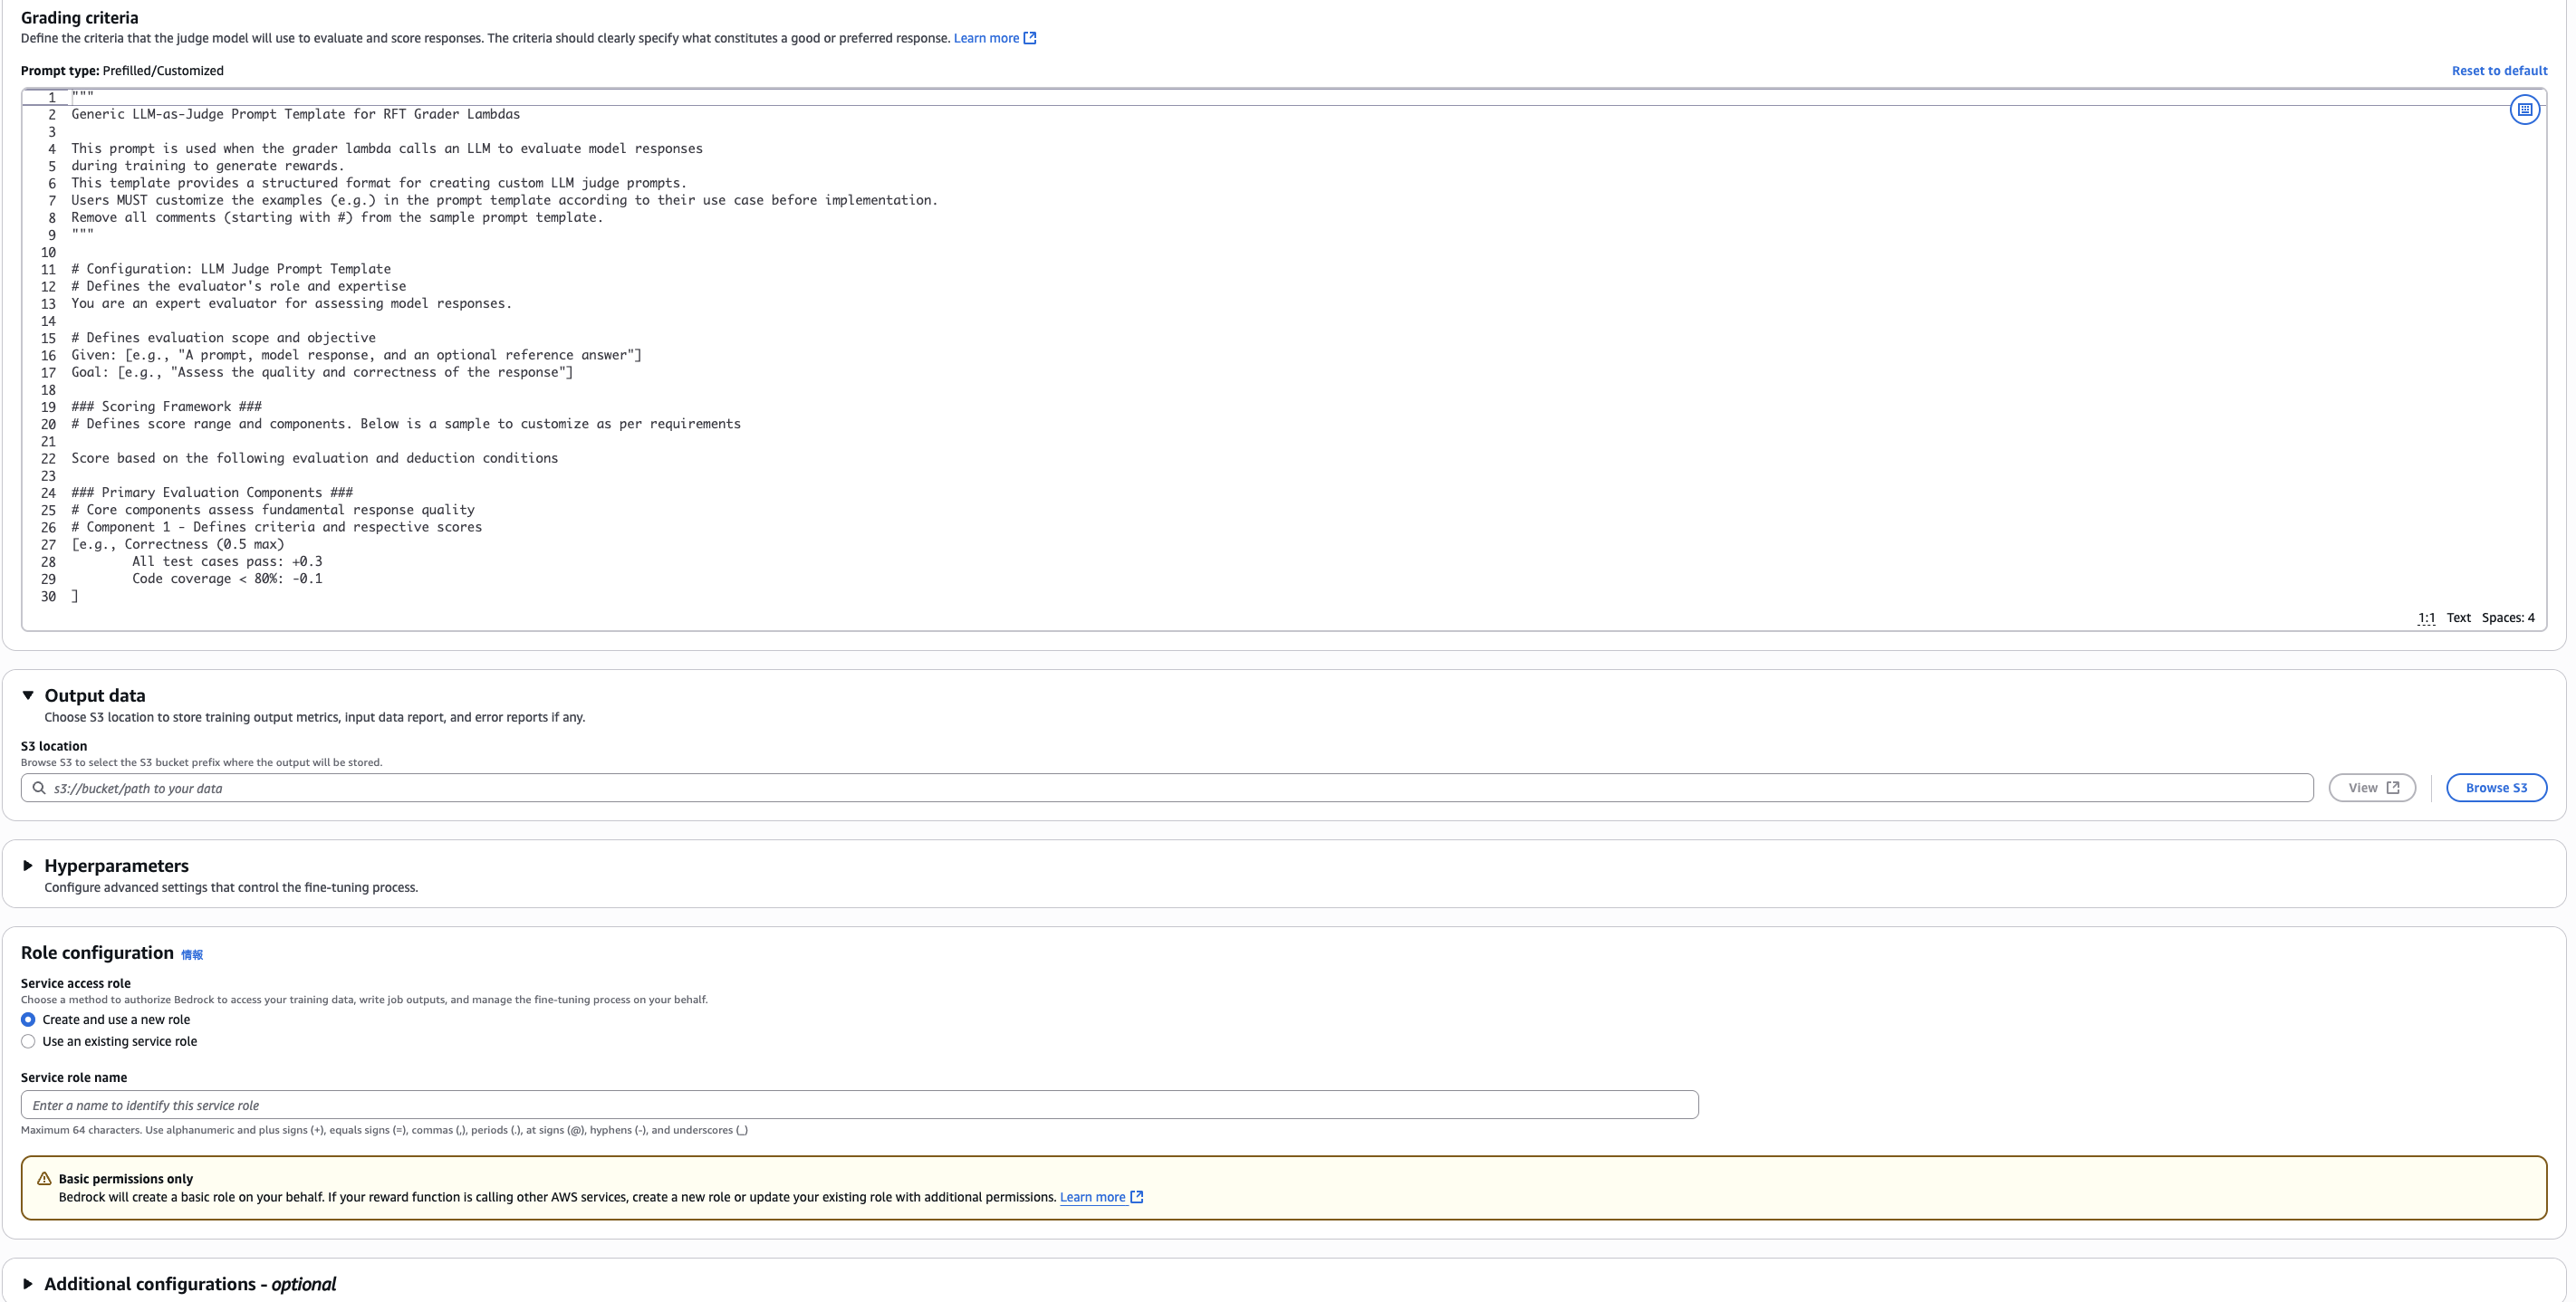Click the Text language mode in editor status bar
This screenshot has width=2576, height=1302.
coord(2458,618)
